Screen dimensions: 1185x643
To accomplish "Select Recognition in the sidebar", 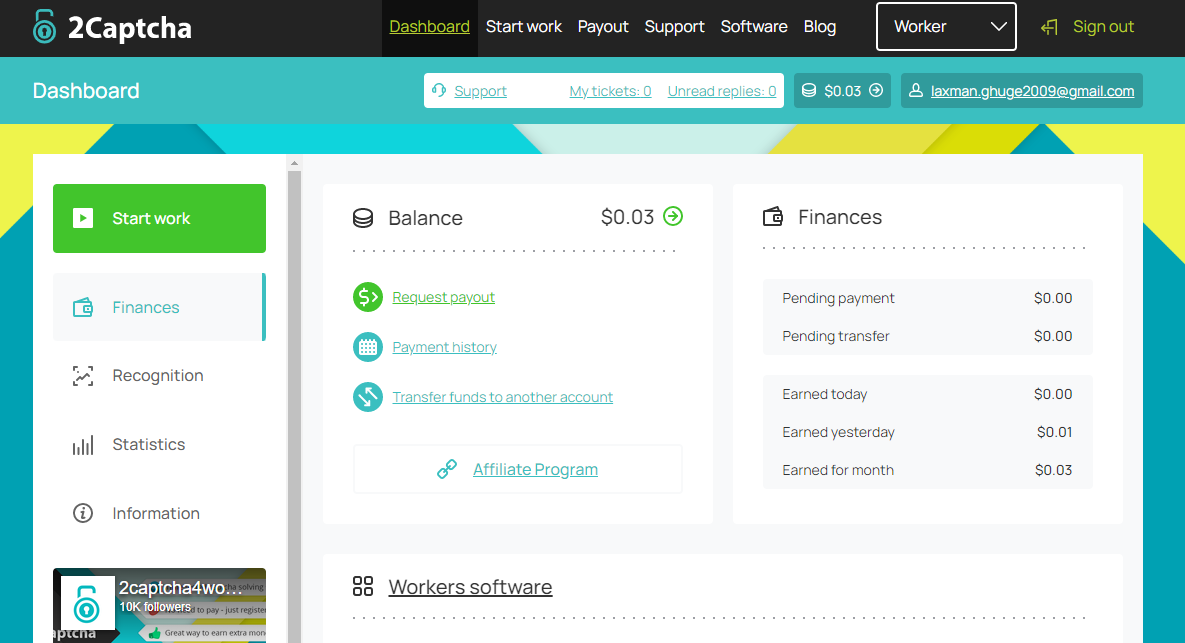I will click(158, 376).
